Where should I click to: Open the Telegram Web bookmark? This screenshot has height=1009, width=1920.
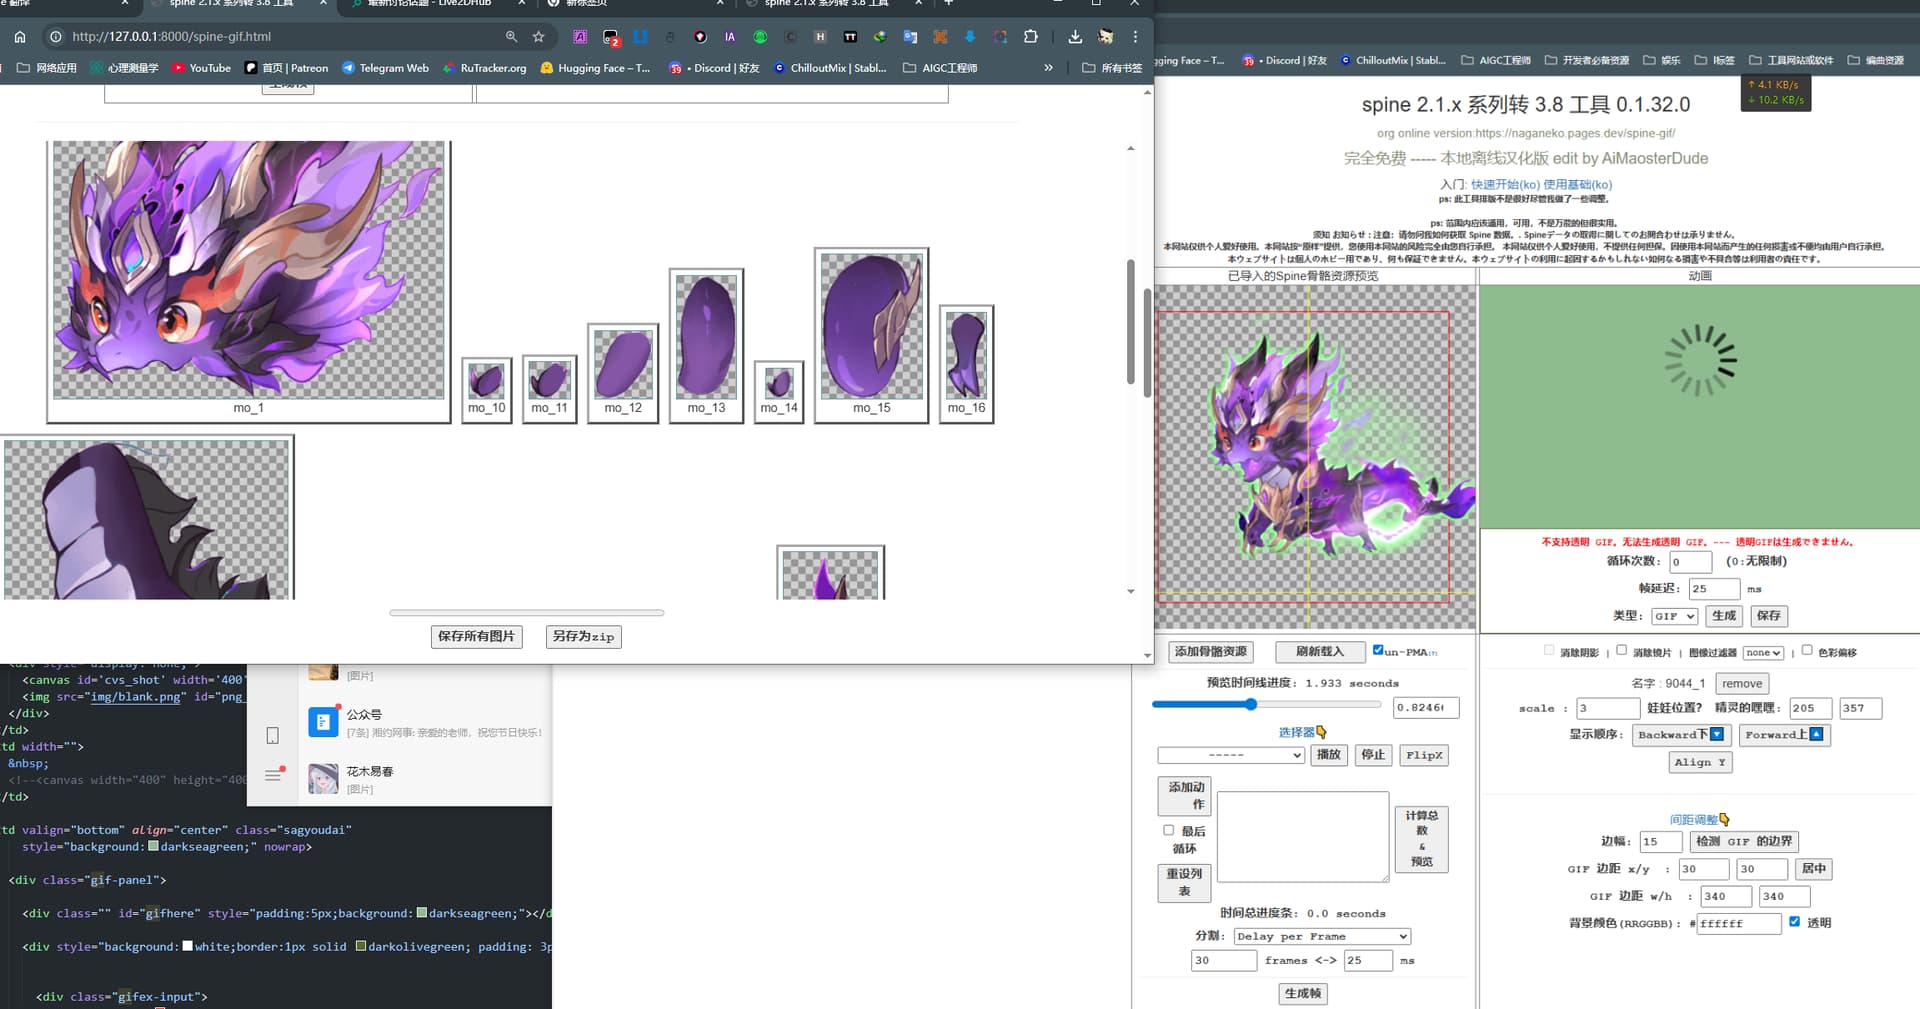coord(385,68)
